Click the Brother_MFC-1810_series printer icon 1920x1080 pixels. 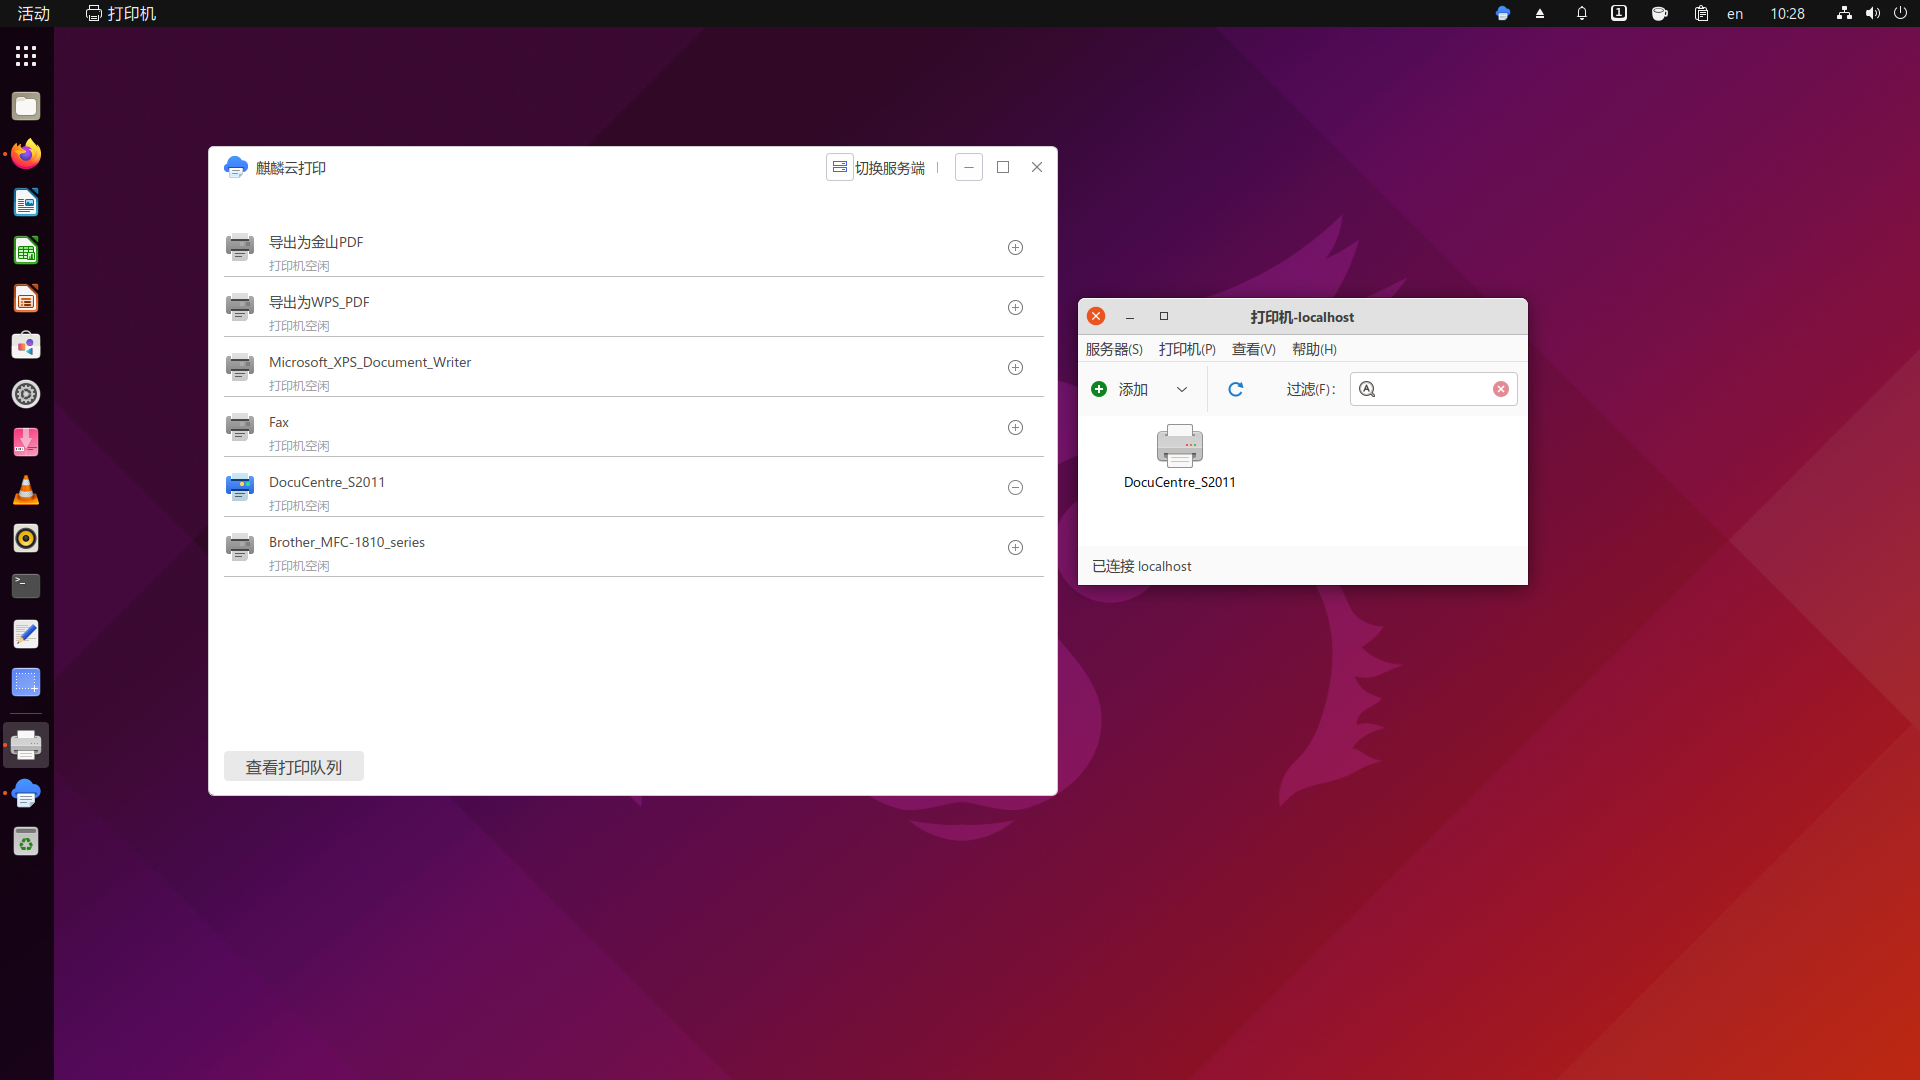240,547
